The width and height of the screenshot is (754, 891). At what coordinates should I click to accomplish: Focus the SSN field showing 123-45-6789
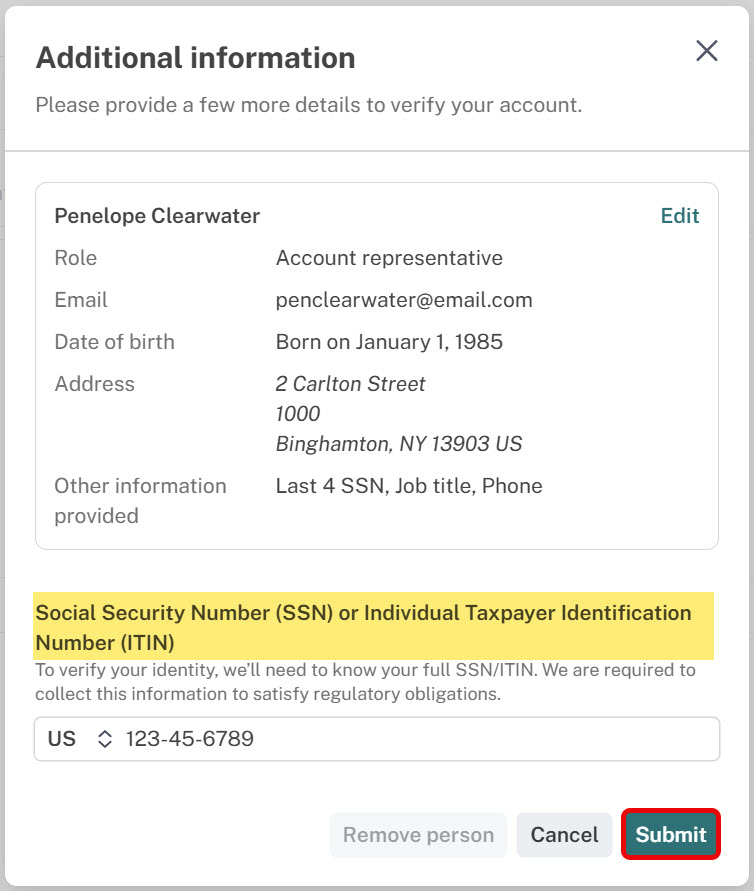[420, 739]
